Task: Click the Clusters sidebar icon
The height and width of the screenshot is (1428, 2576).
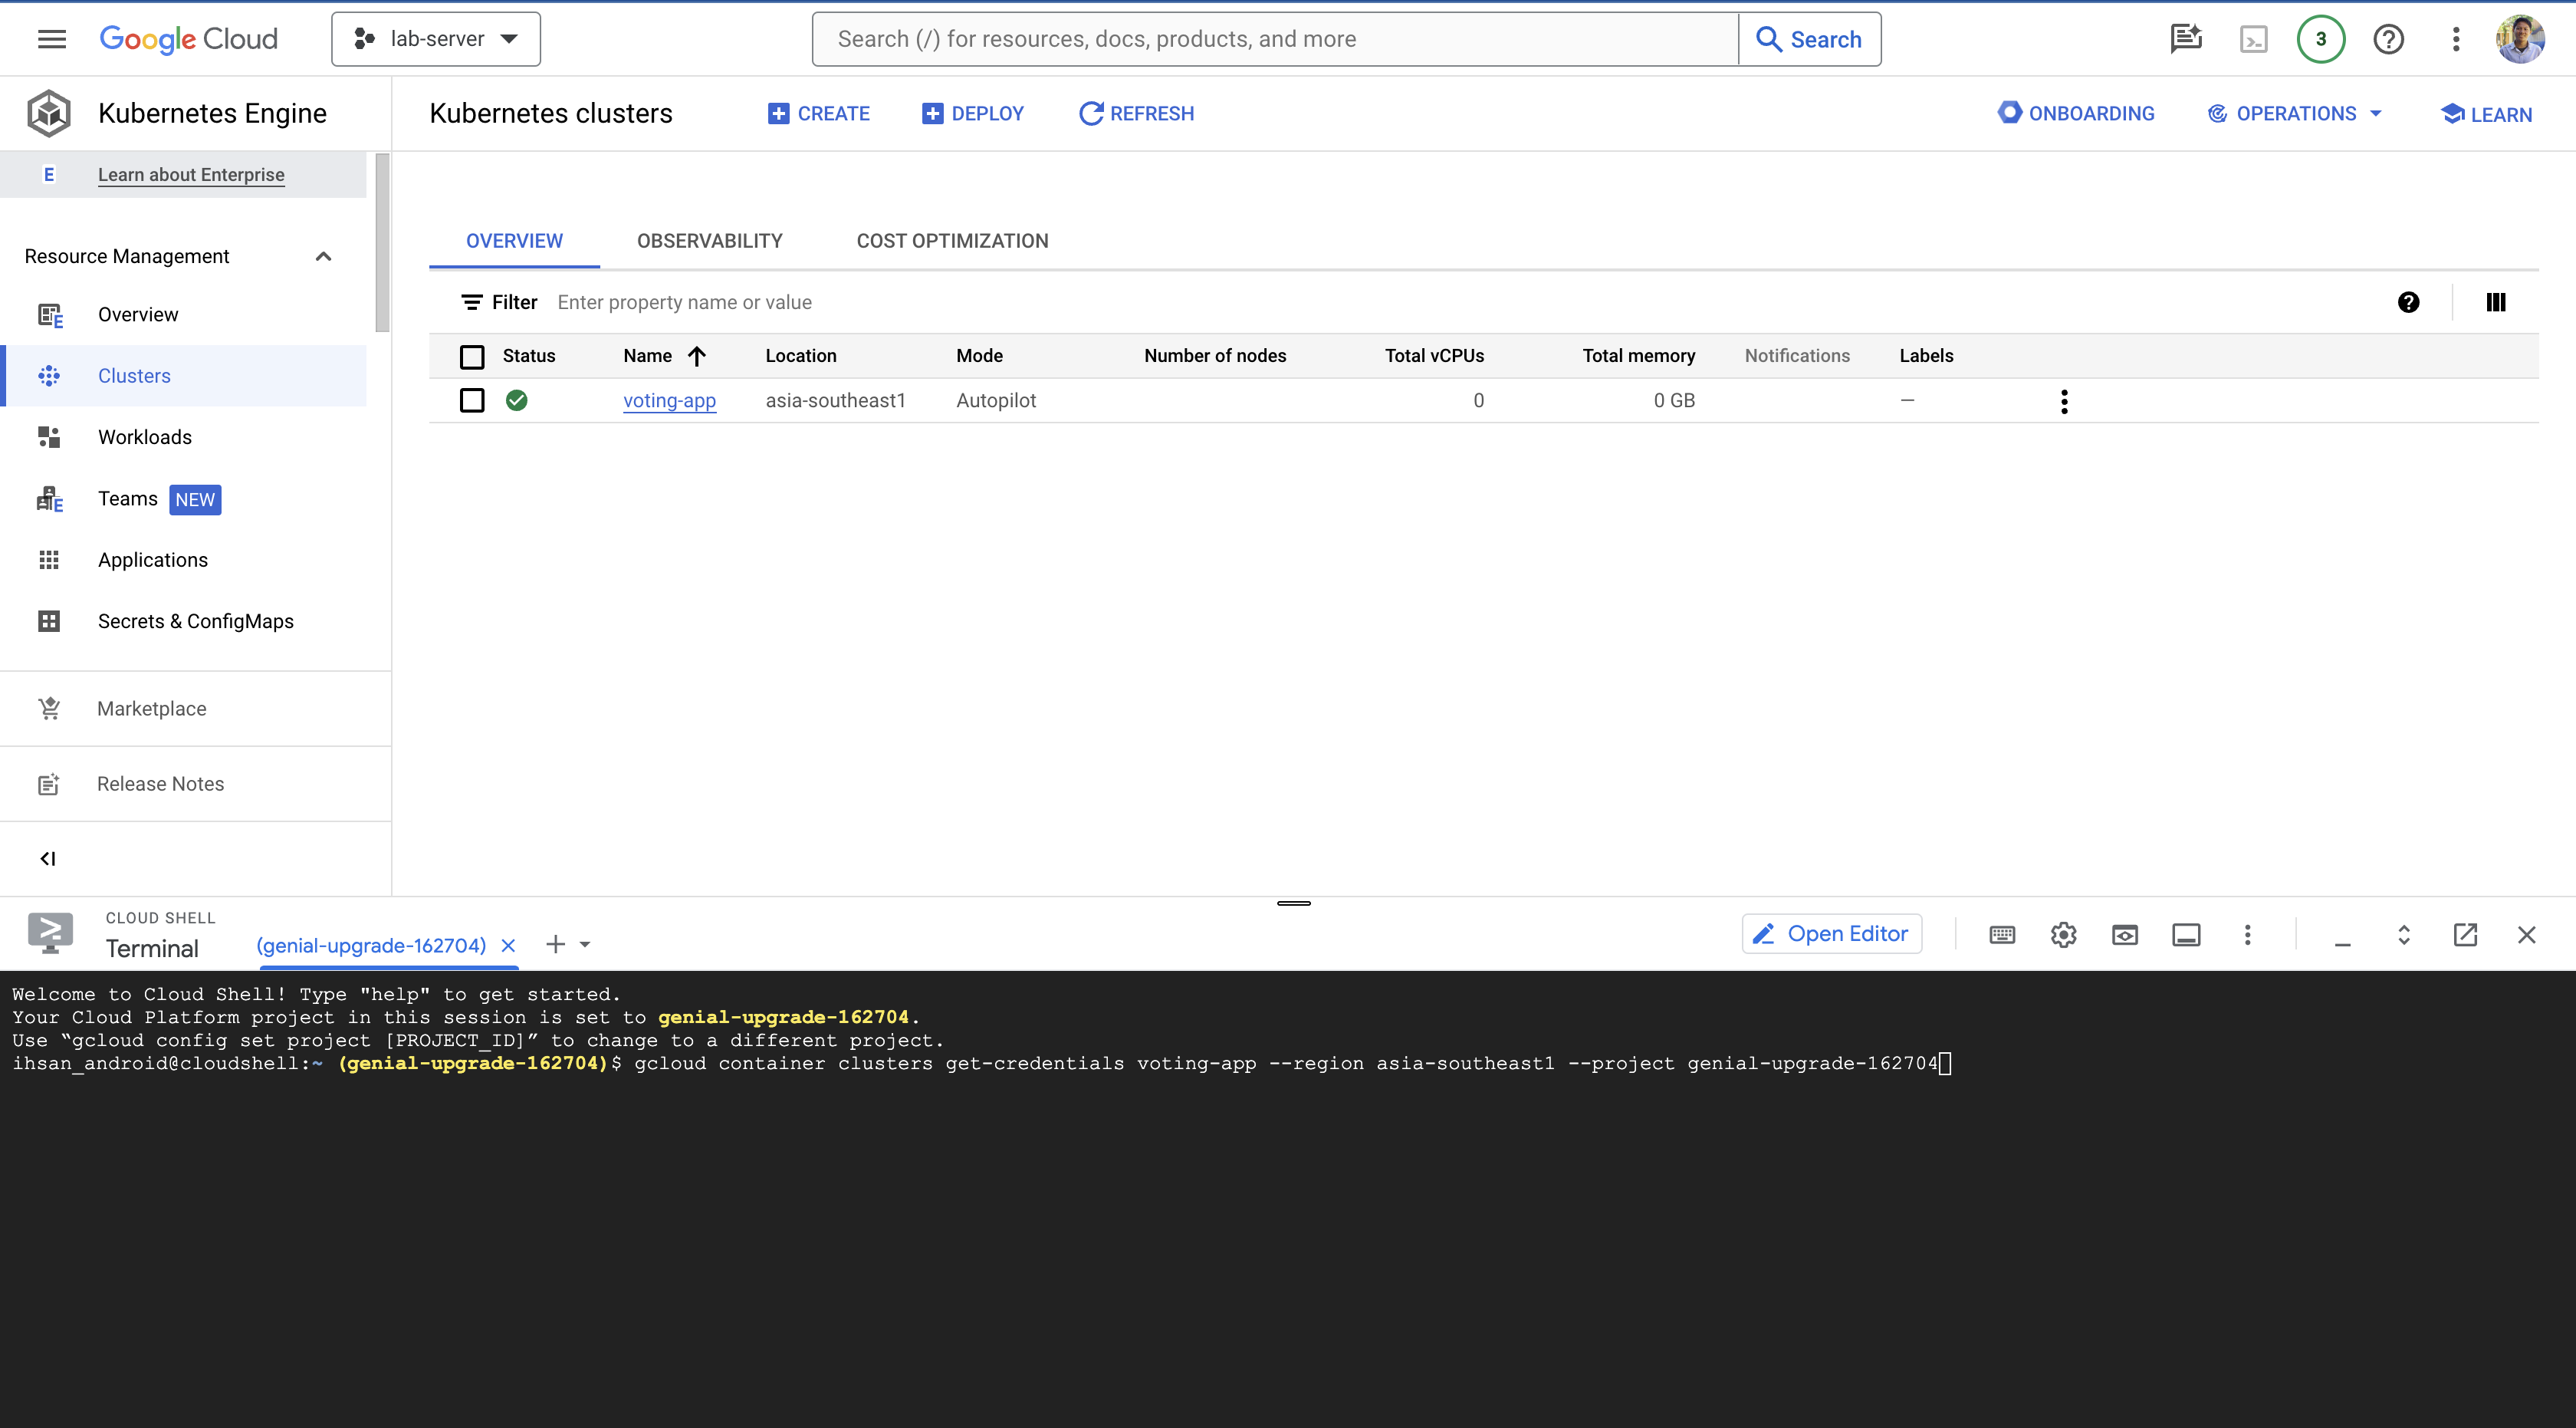Action: pyautogui.click(x=48, y=374)
